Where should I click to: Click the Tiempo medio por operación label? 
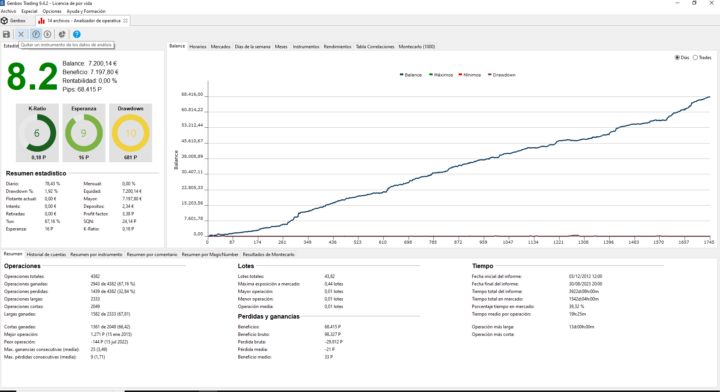501,314
